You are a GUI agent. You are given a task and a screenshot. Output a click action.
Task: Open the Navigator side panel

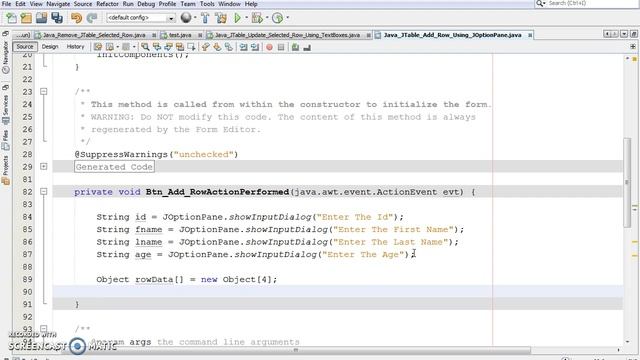(x=5, y=57)
